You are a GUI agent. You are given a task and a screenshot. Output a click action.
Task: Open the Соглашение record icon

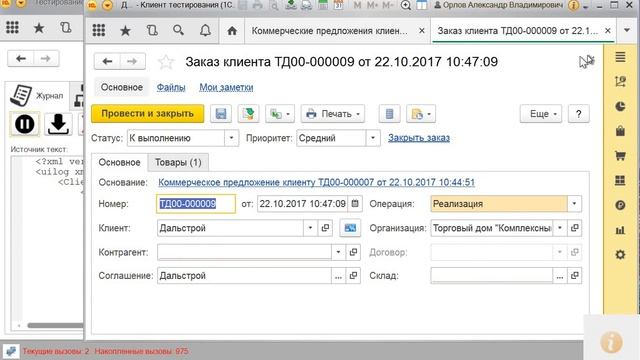pos(353,276)
